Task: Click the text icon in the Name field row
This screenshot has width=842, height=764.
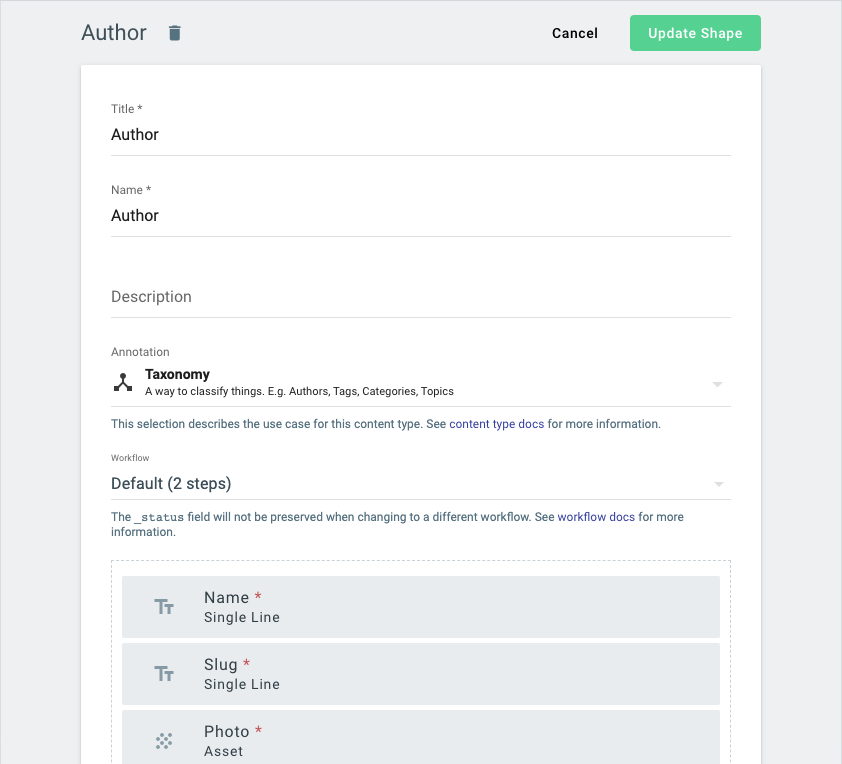Action: (x=164, y=607)
